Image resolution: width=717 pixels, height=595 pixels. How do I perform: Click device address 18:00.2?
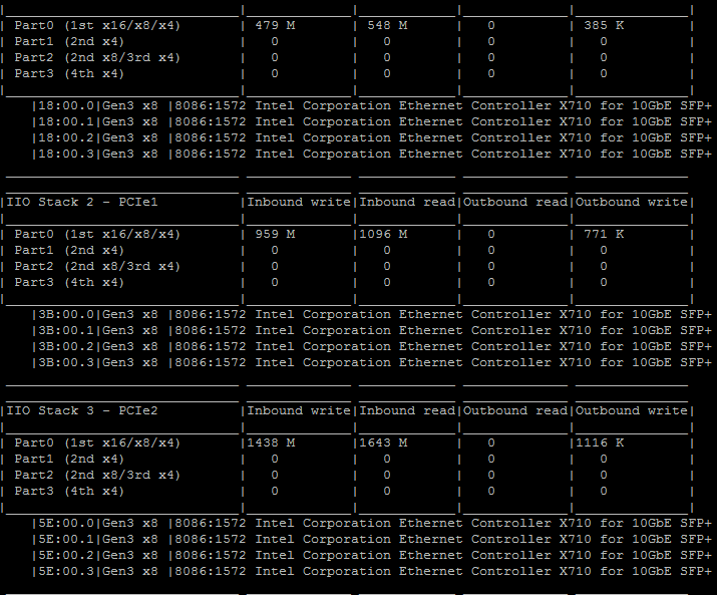point(66,138)
